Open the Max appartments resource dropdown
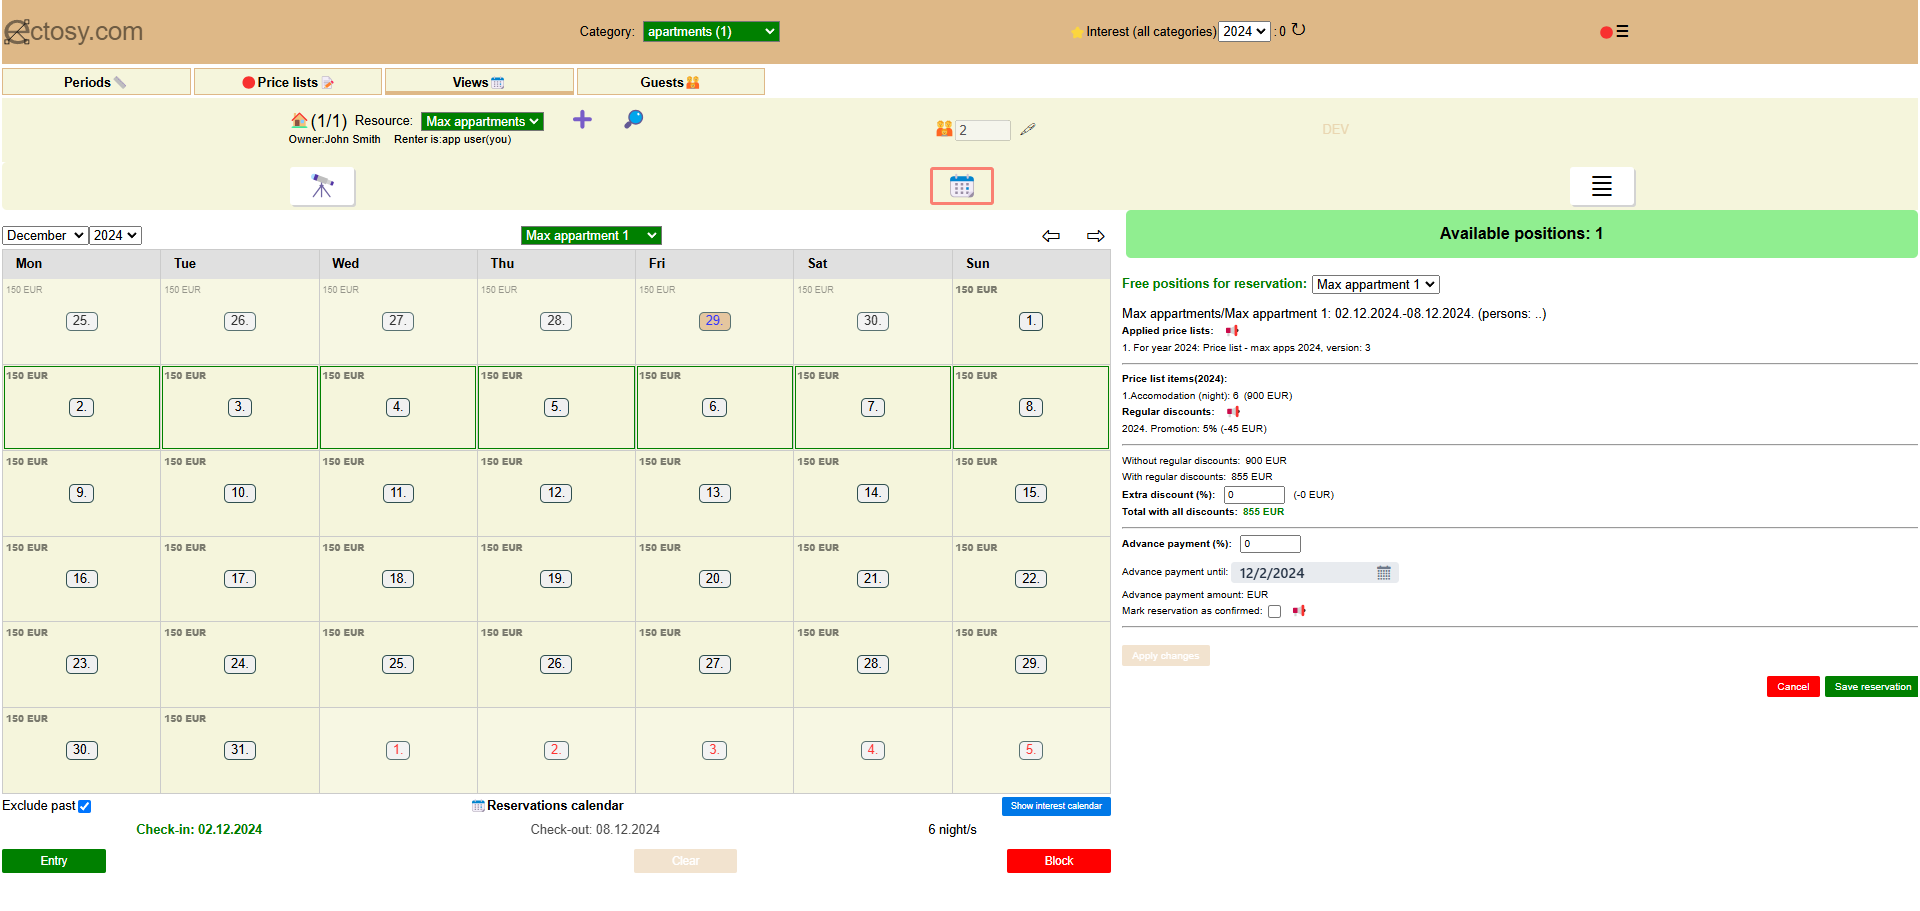The image size is (1920, 911). (x=482, y=121)
